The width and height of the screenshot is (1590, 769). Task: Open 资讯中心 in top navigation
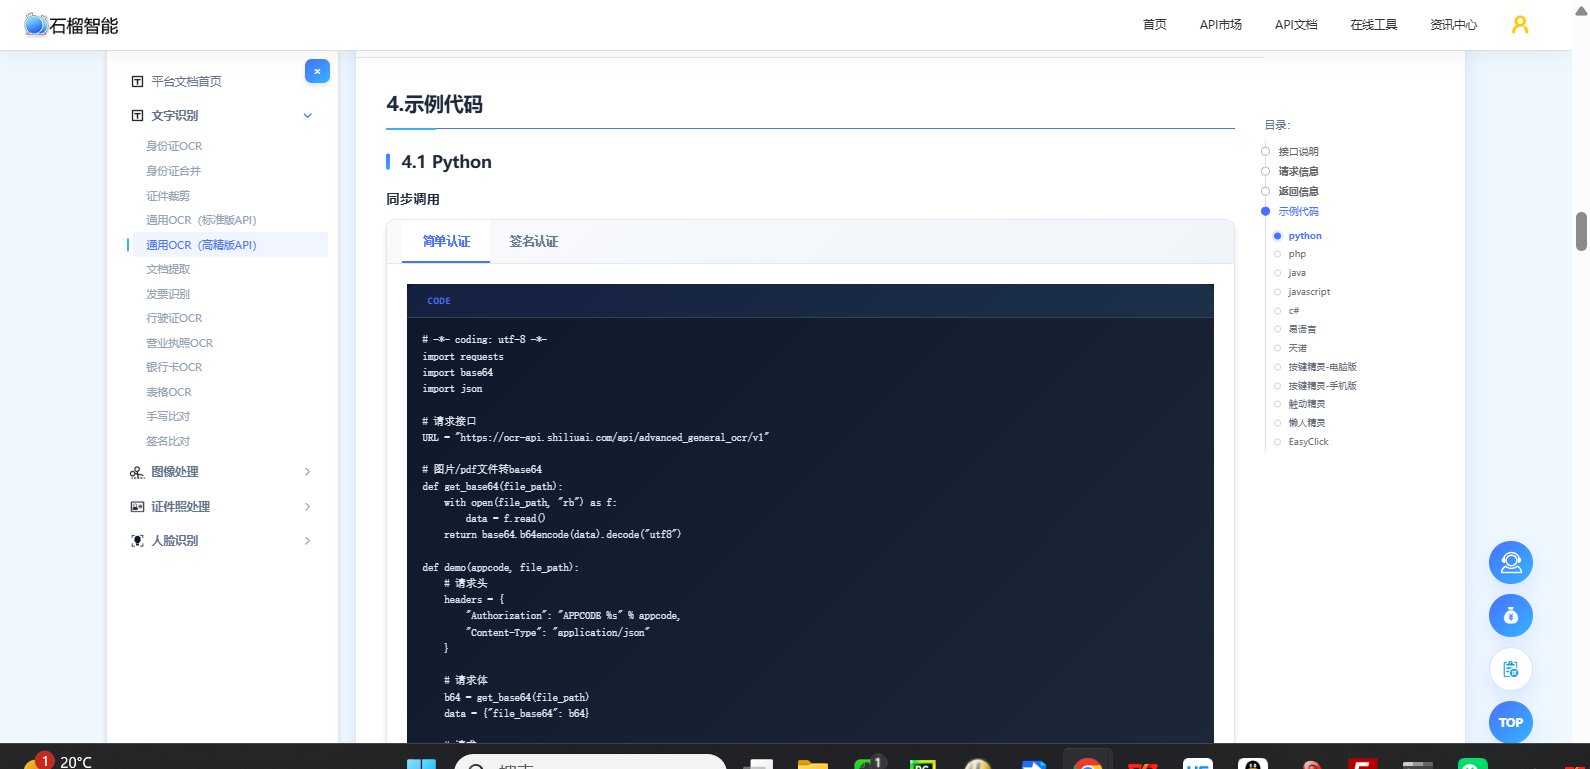click(1453, 25)
